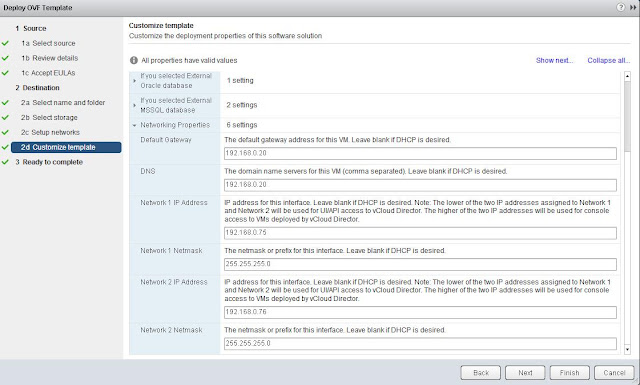This screenshot has width=640, height=385.
Task: Expand the External Oracle database section
Action: 134,81
